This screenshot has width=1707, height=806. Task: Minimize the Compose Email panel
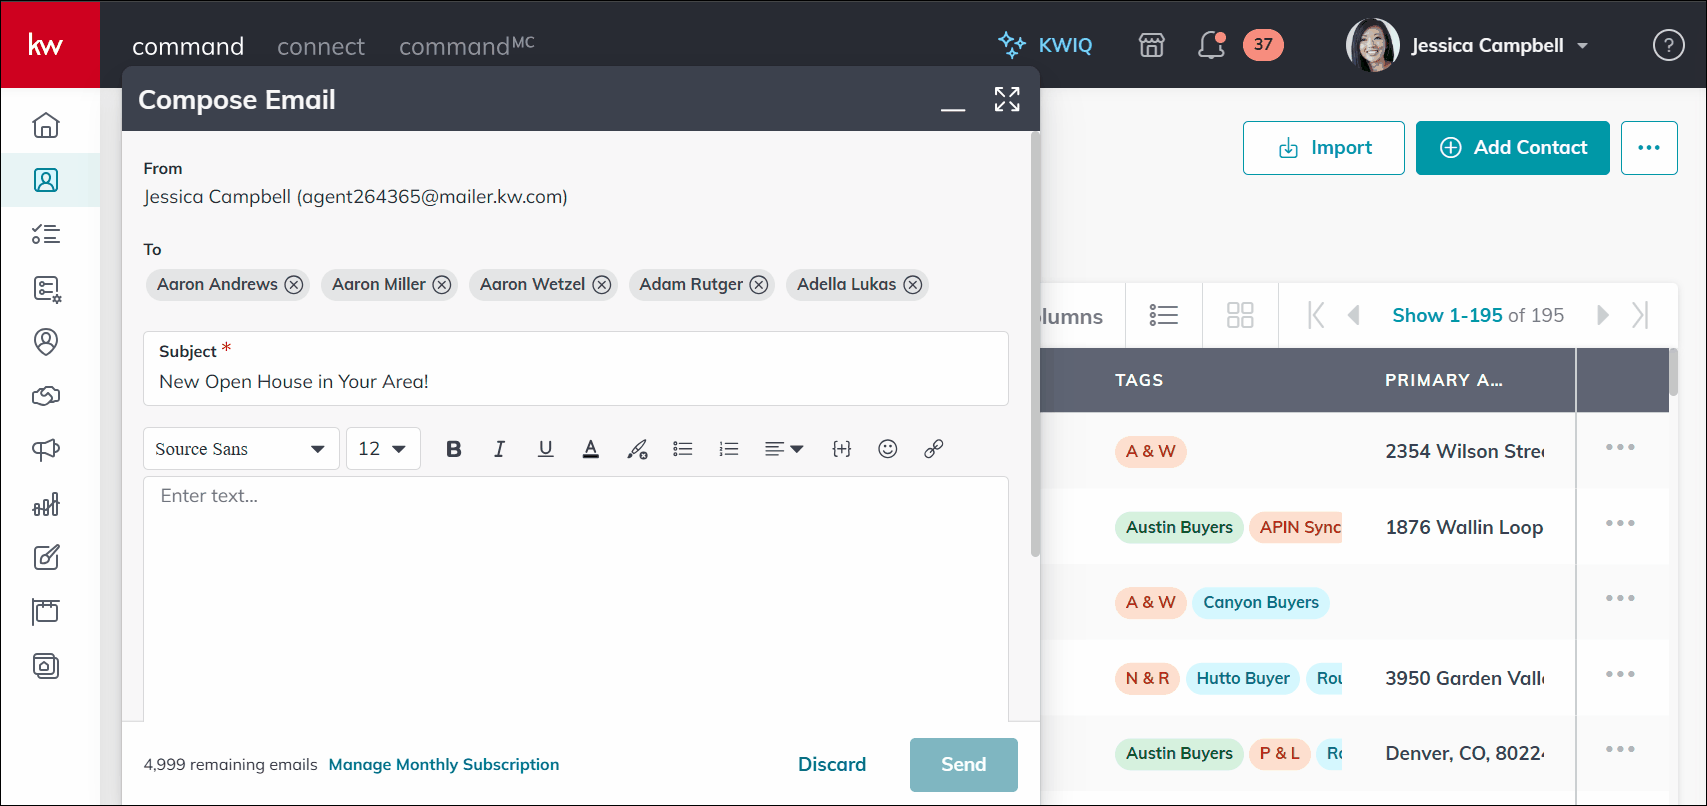(953, 109)
